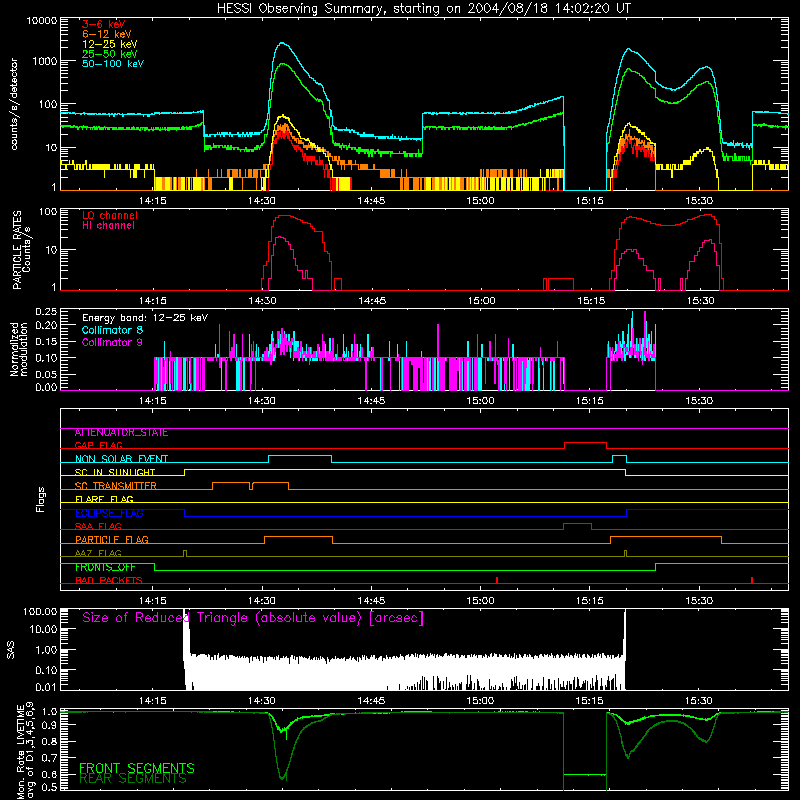This screenshot has width=800, height=800.
Task: Click the 15:15 tick under the SAS plot
Action: click(x=590, y=701)
